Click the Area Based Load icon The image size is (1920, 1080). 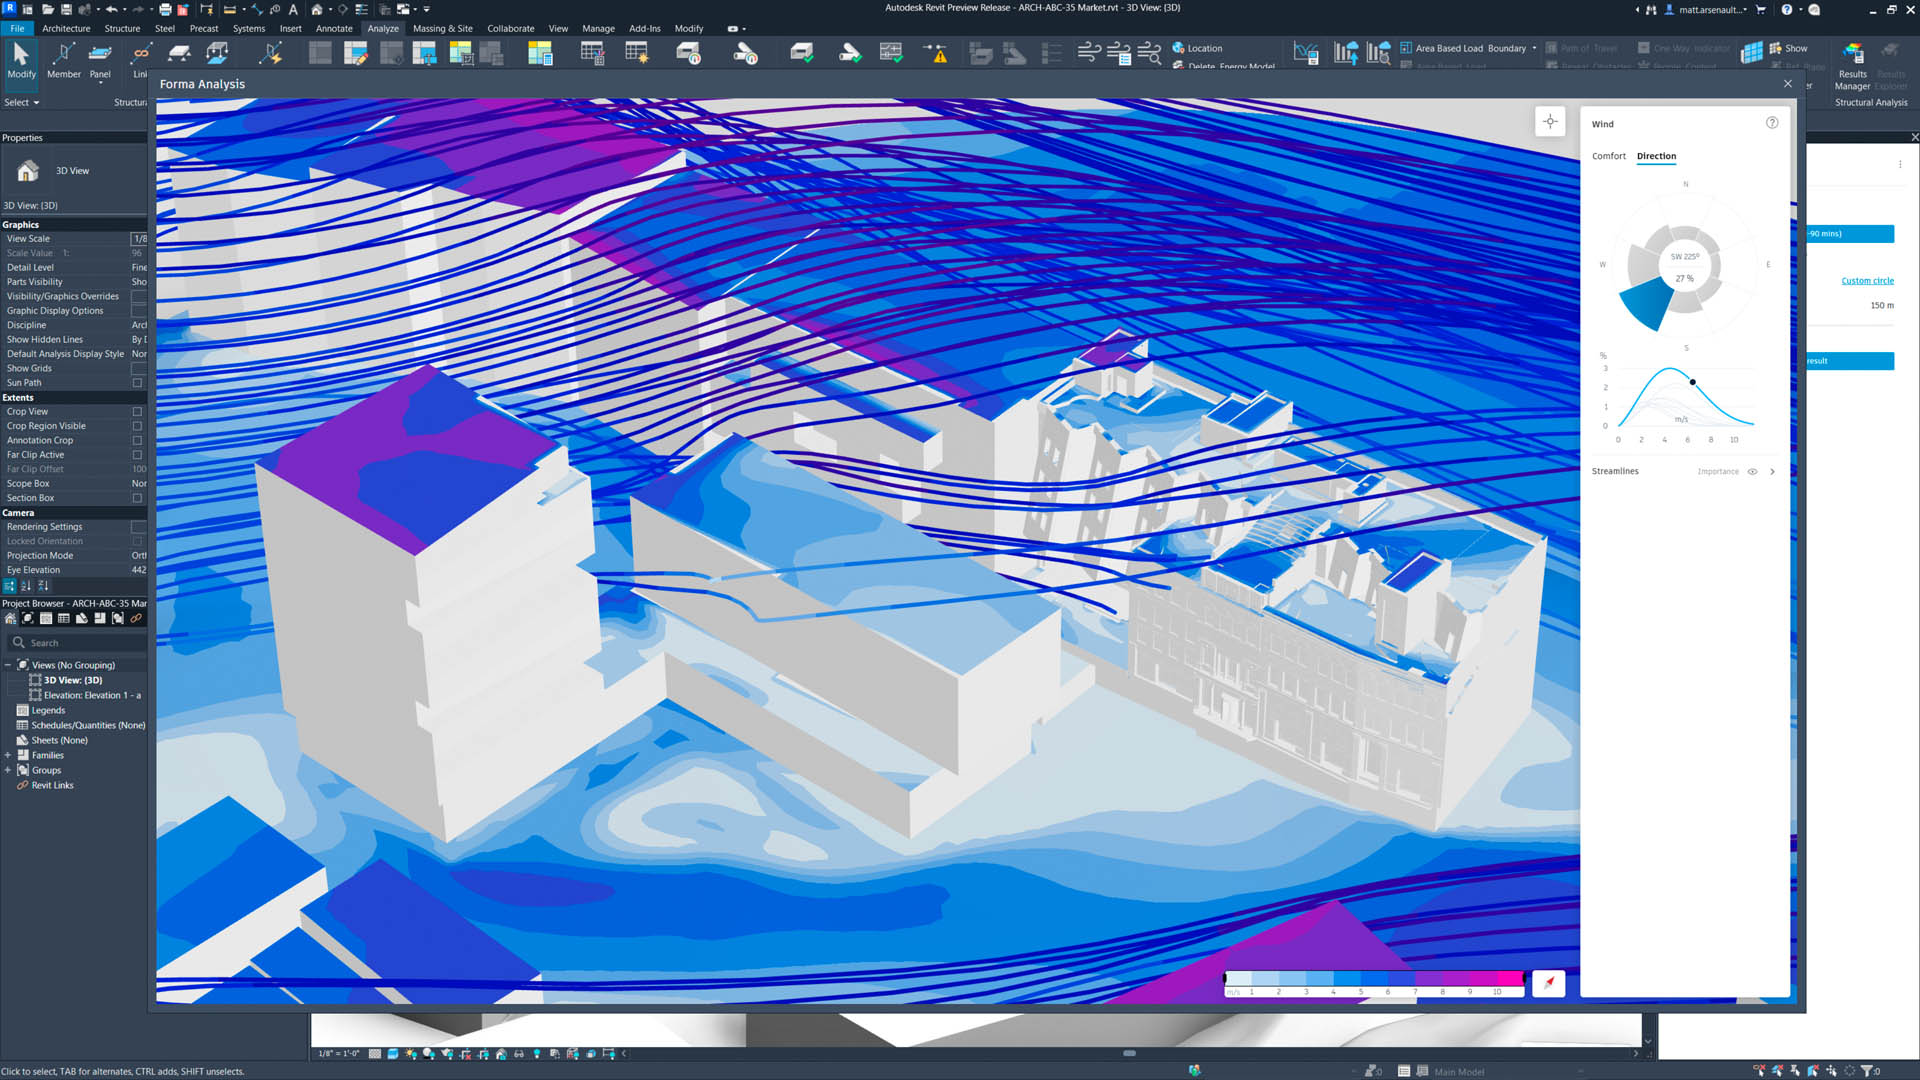pos(1405,48)
